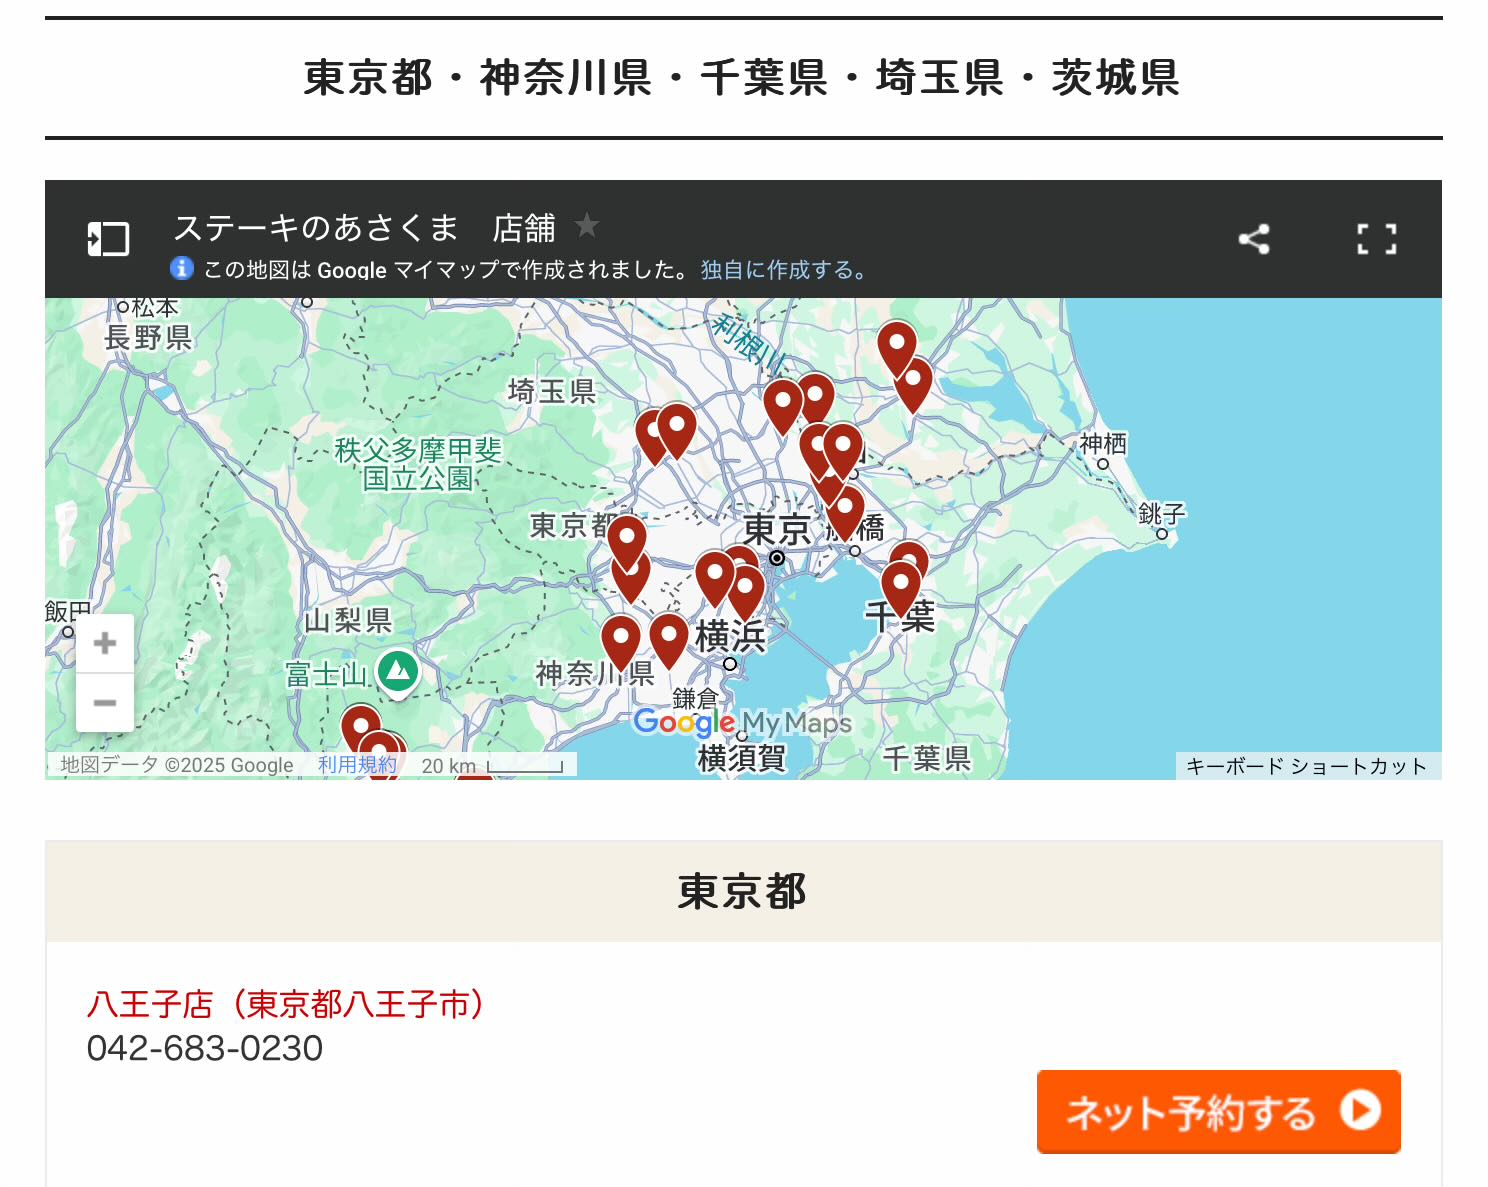Star the ステーキのあさくま map
Image resolution: width=1488 pixels, height=1187 pixels.
tap(587, 226)
